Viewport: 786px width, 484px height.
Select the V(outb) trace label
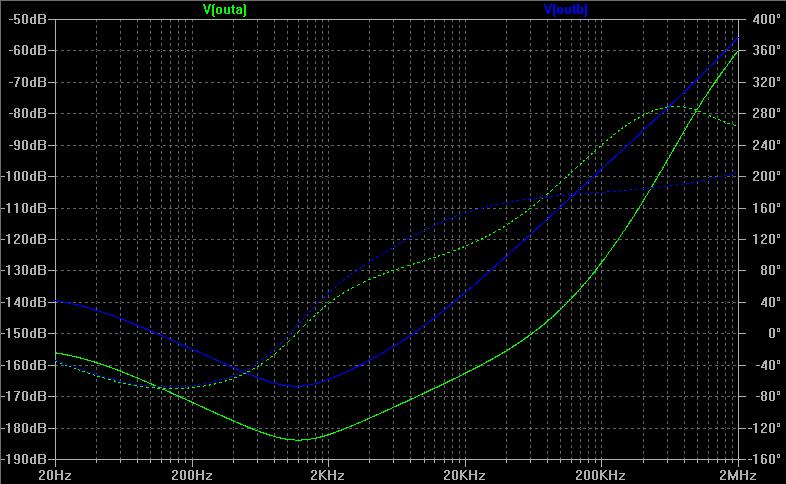565,10
